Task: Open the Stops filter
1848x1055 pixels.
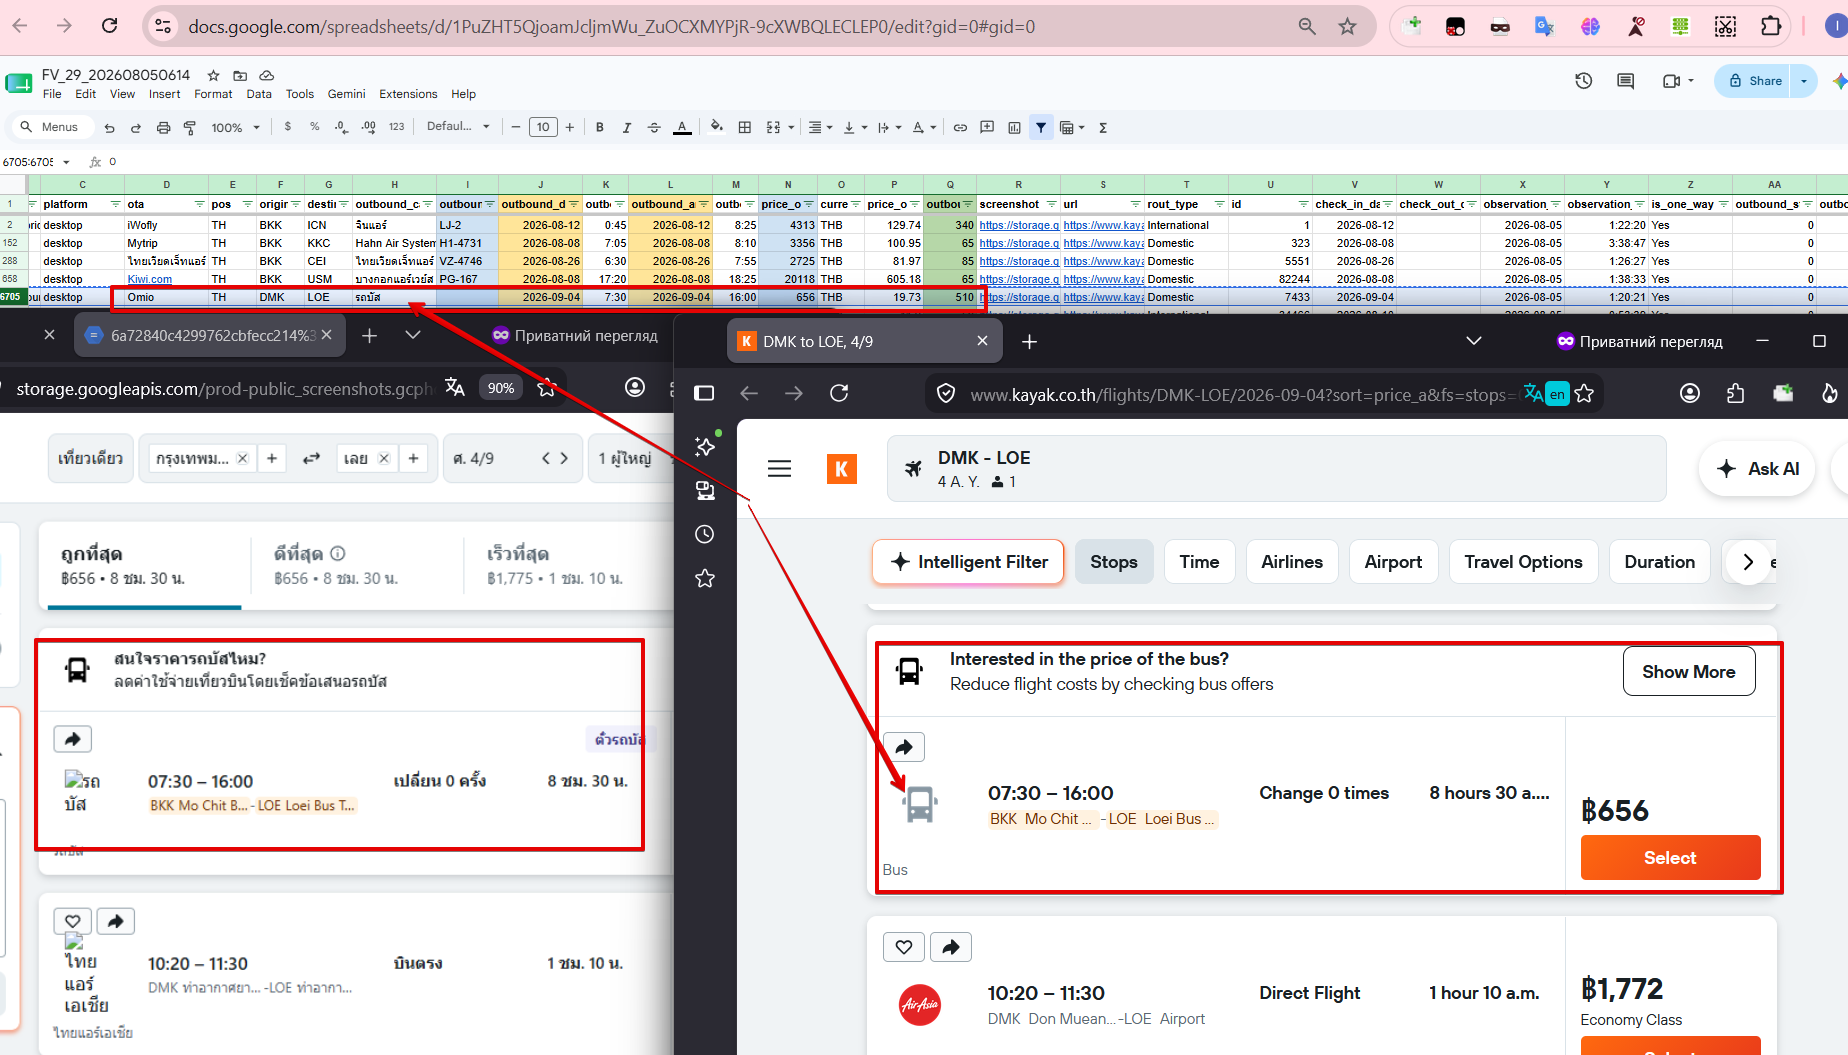Action: [x=1114, y=562]
